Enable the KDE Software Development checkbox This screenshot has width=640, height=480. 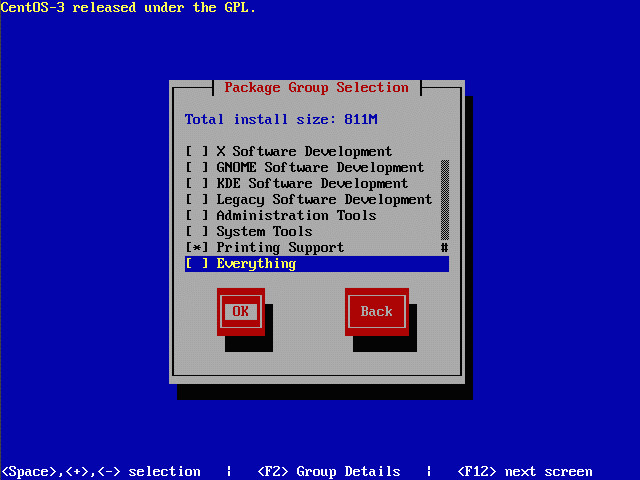(197, 183)
